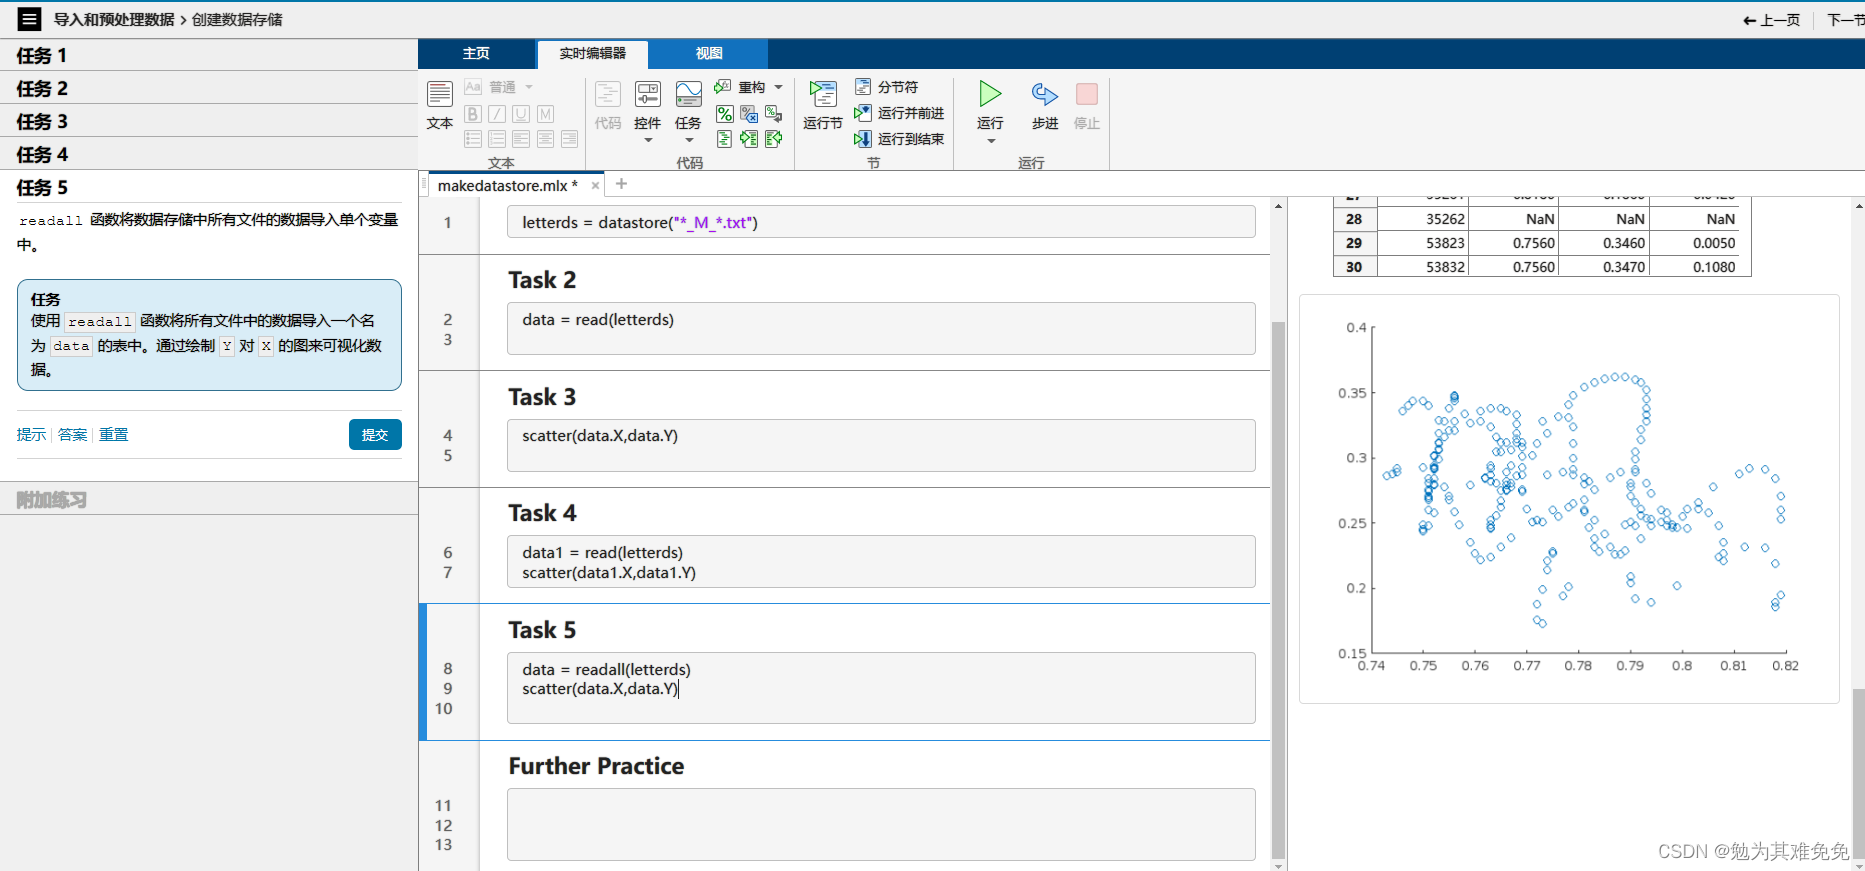Expand the Refactor (重构) dropdown arrow
The width and height of the screenshot is (1865, 871).
tap(779, 87)
